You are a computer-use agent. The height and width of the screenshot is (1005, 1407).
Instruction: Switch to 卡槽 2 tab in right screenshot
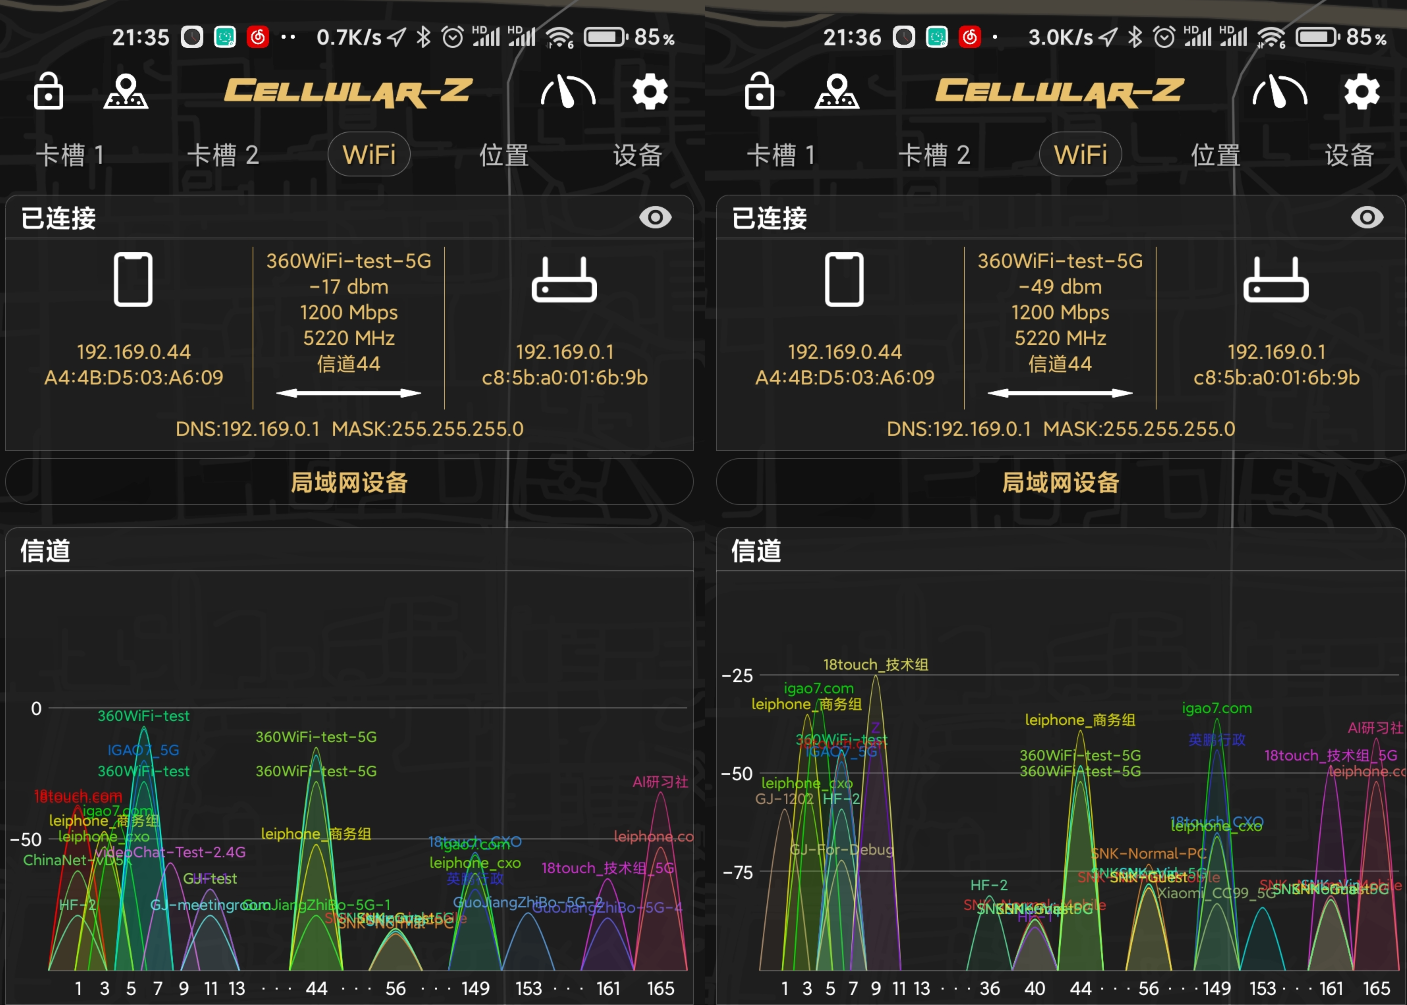click(x=934, y=155)
